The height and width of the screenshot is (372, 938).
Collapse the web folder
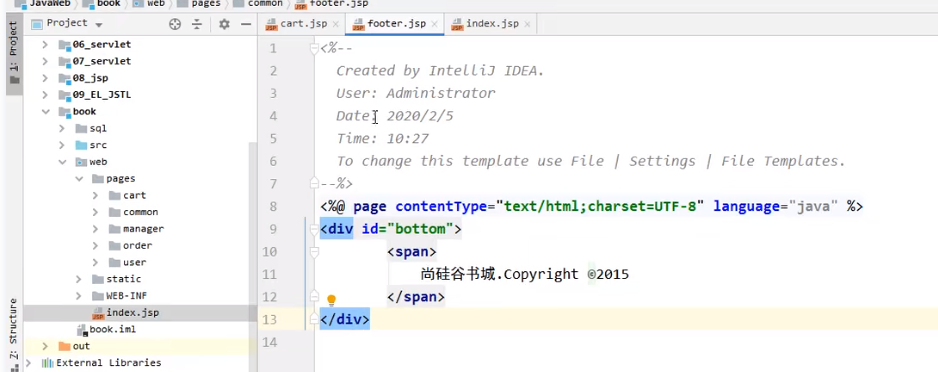pyautogui.click(x=62, y=161)
